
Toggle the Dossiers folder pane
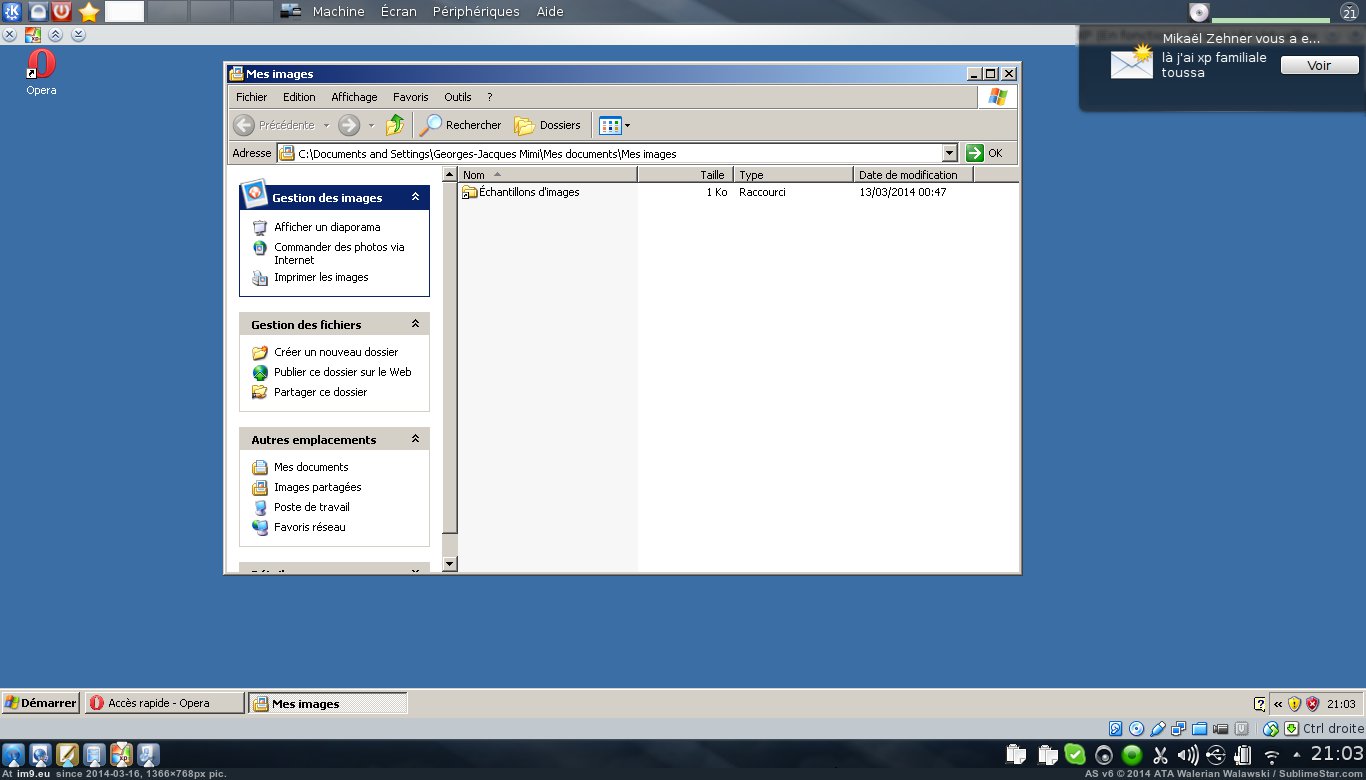pos(547,125)
